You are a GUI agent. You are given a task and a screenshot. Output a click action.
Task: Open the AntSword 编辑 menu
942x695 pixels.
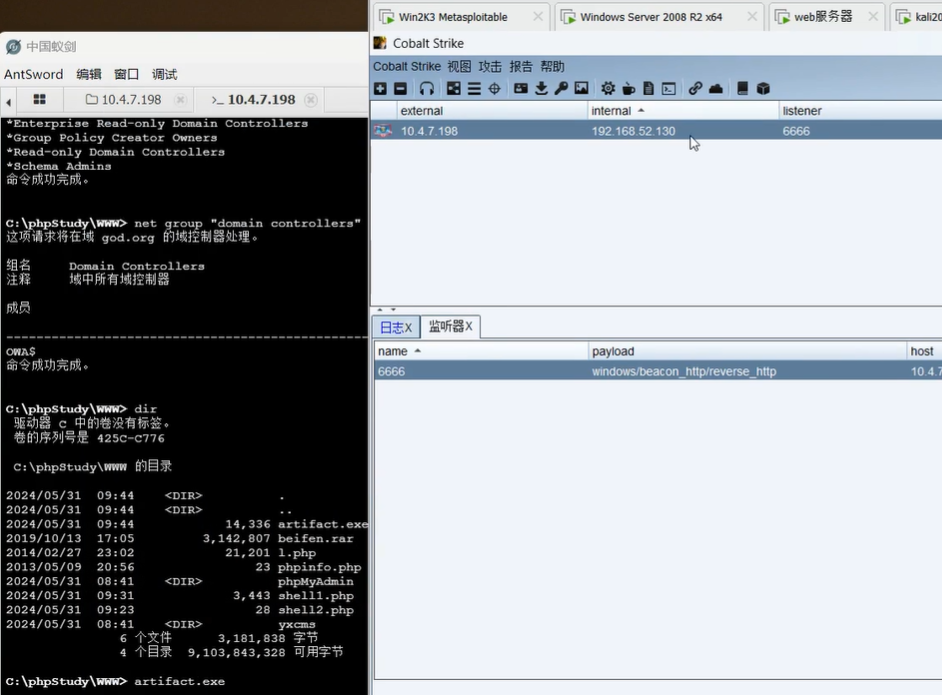[x=89, y=74]
